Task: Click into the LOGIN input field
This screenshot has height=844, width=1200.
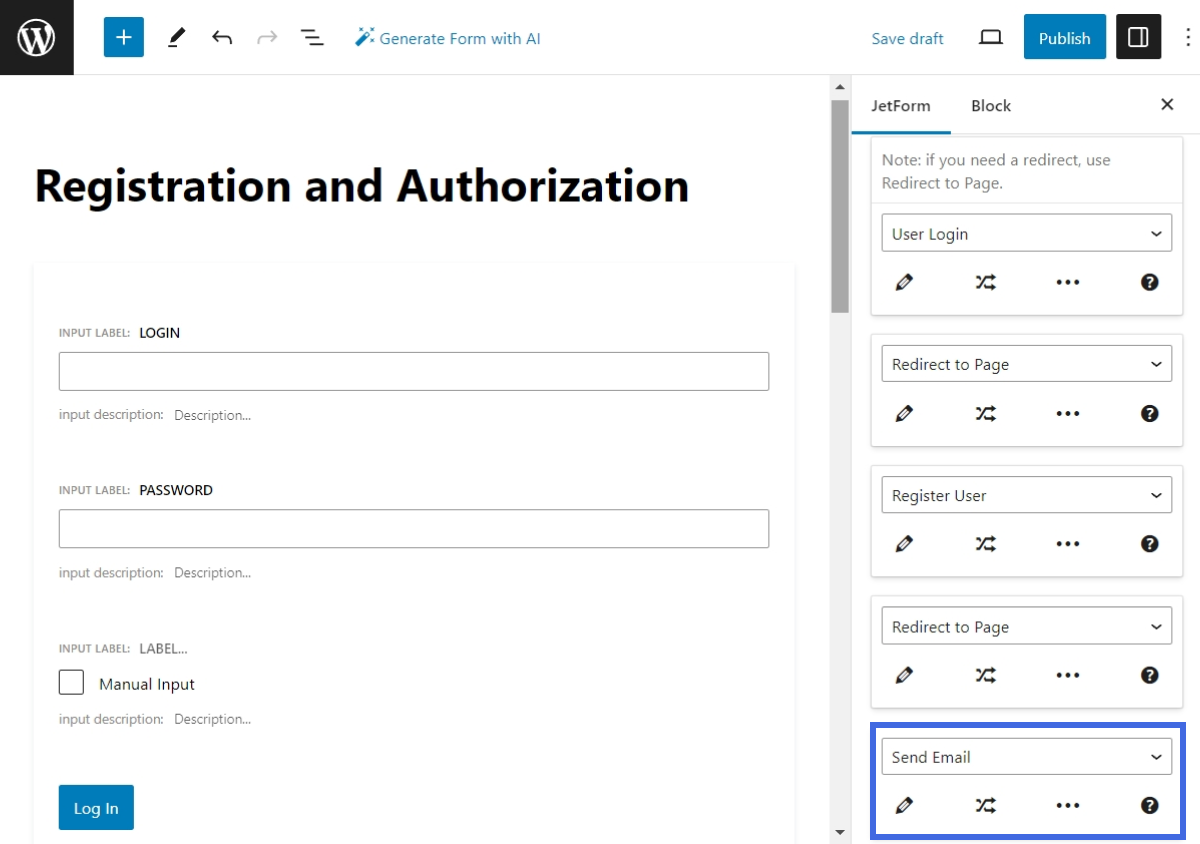Action: 413,371
